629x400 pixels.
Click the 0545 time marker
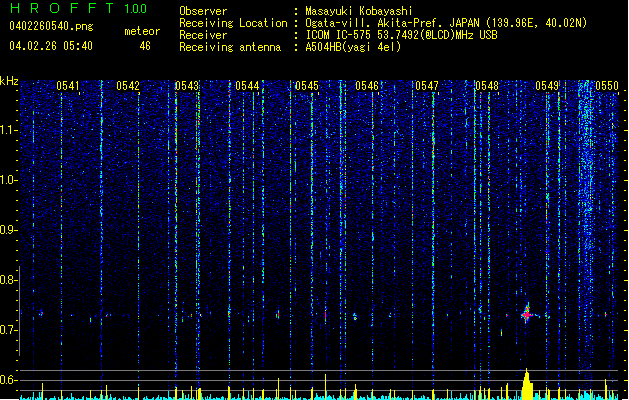point(307,86)
